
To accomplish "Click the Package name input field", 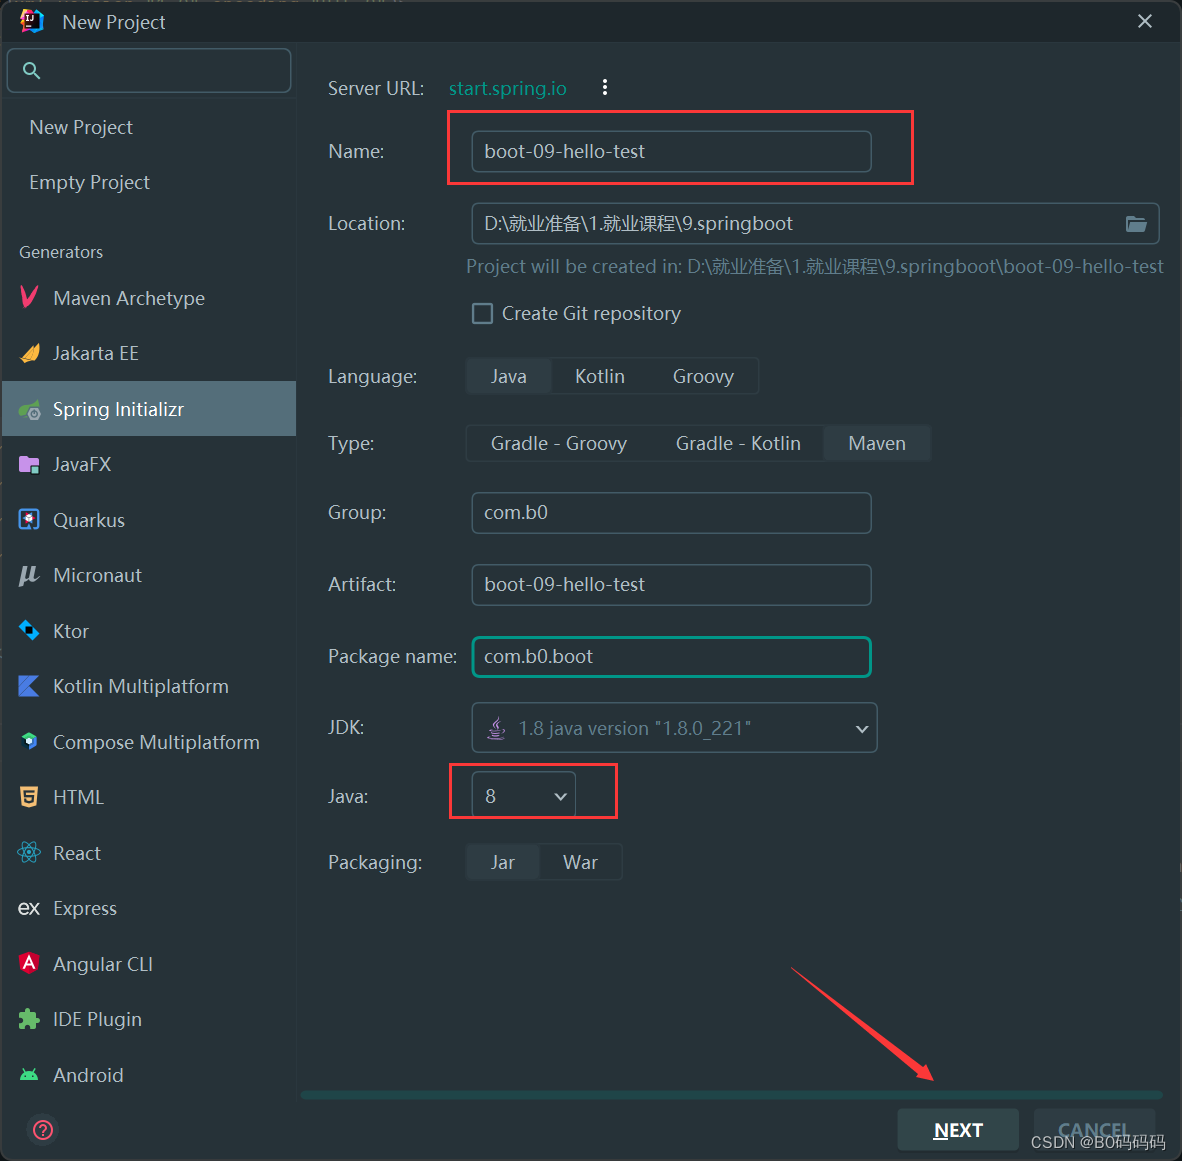I will (x=671, y=657).
